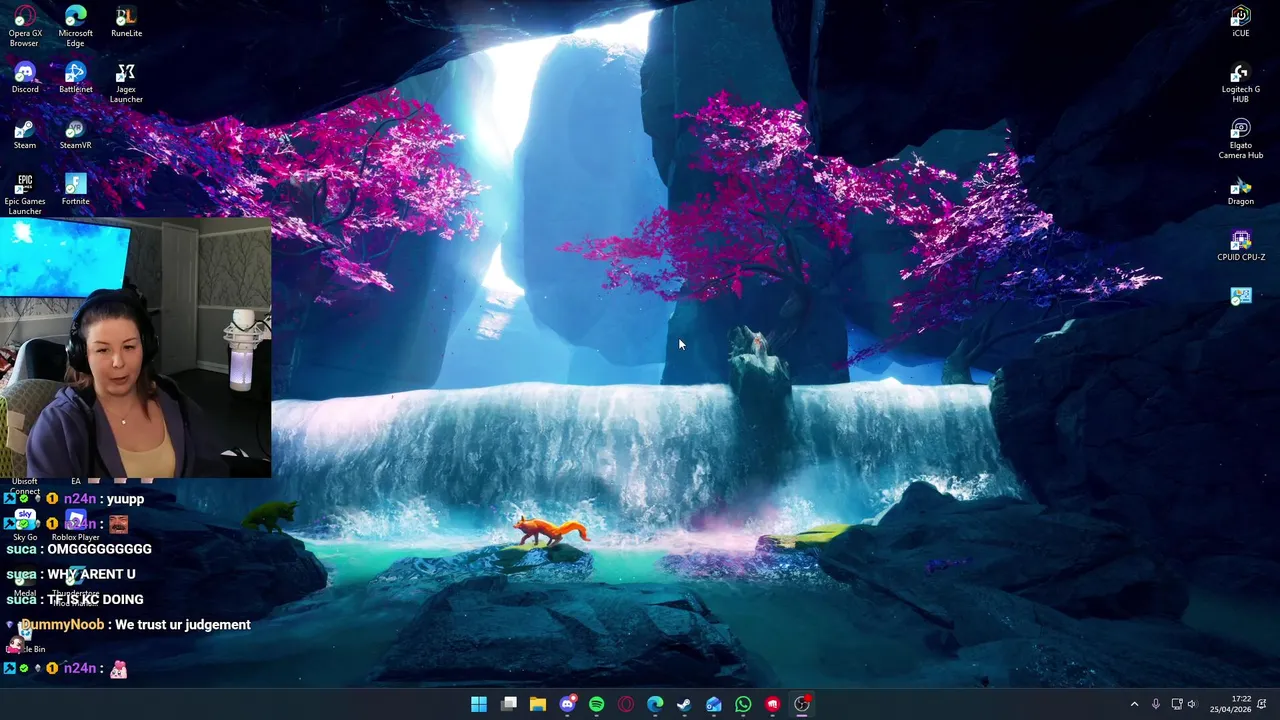
Task: Open the volume control in the tray
Action: pyautogui.click(x=1192, y=704)
